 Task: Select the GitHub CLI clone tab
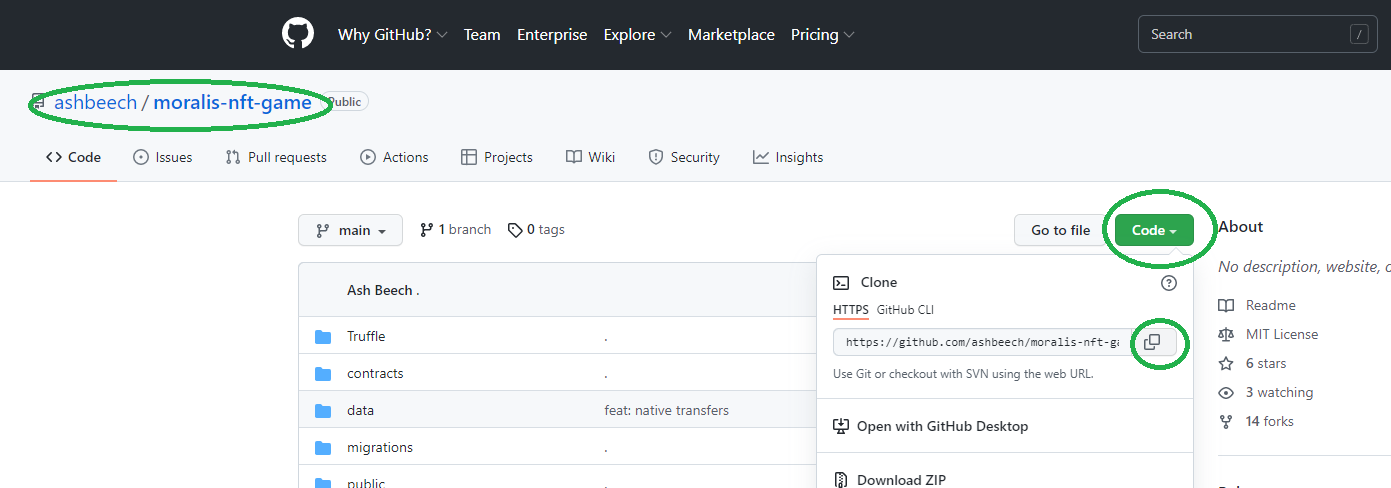(x=905, y=310)
